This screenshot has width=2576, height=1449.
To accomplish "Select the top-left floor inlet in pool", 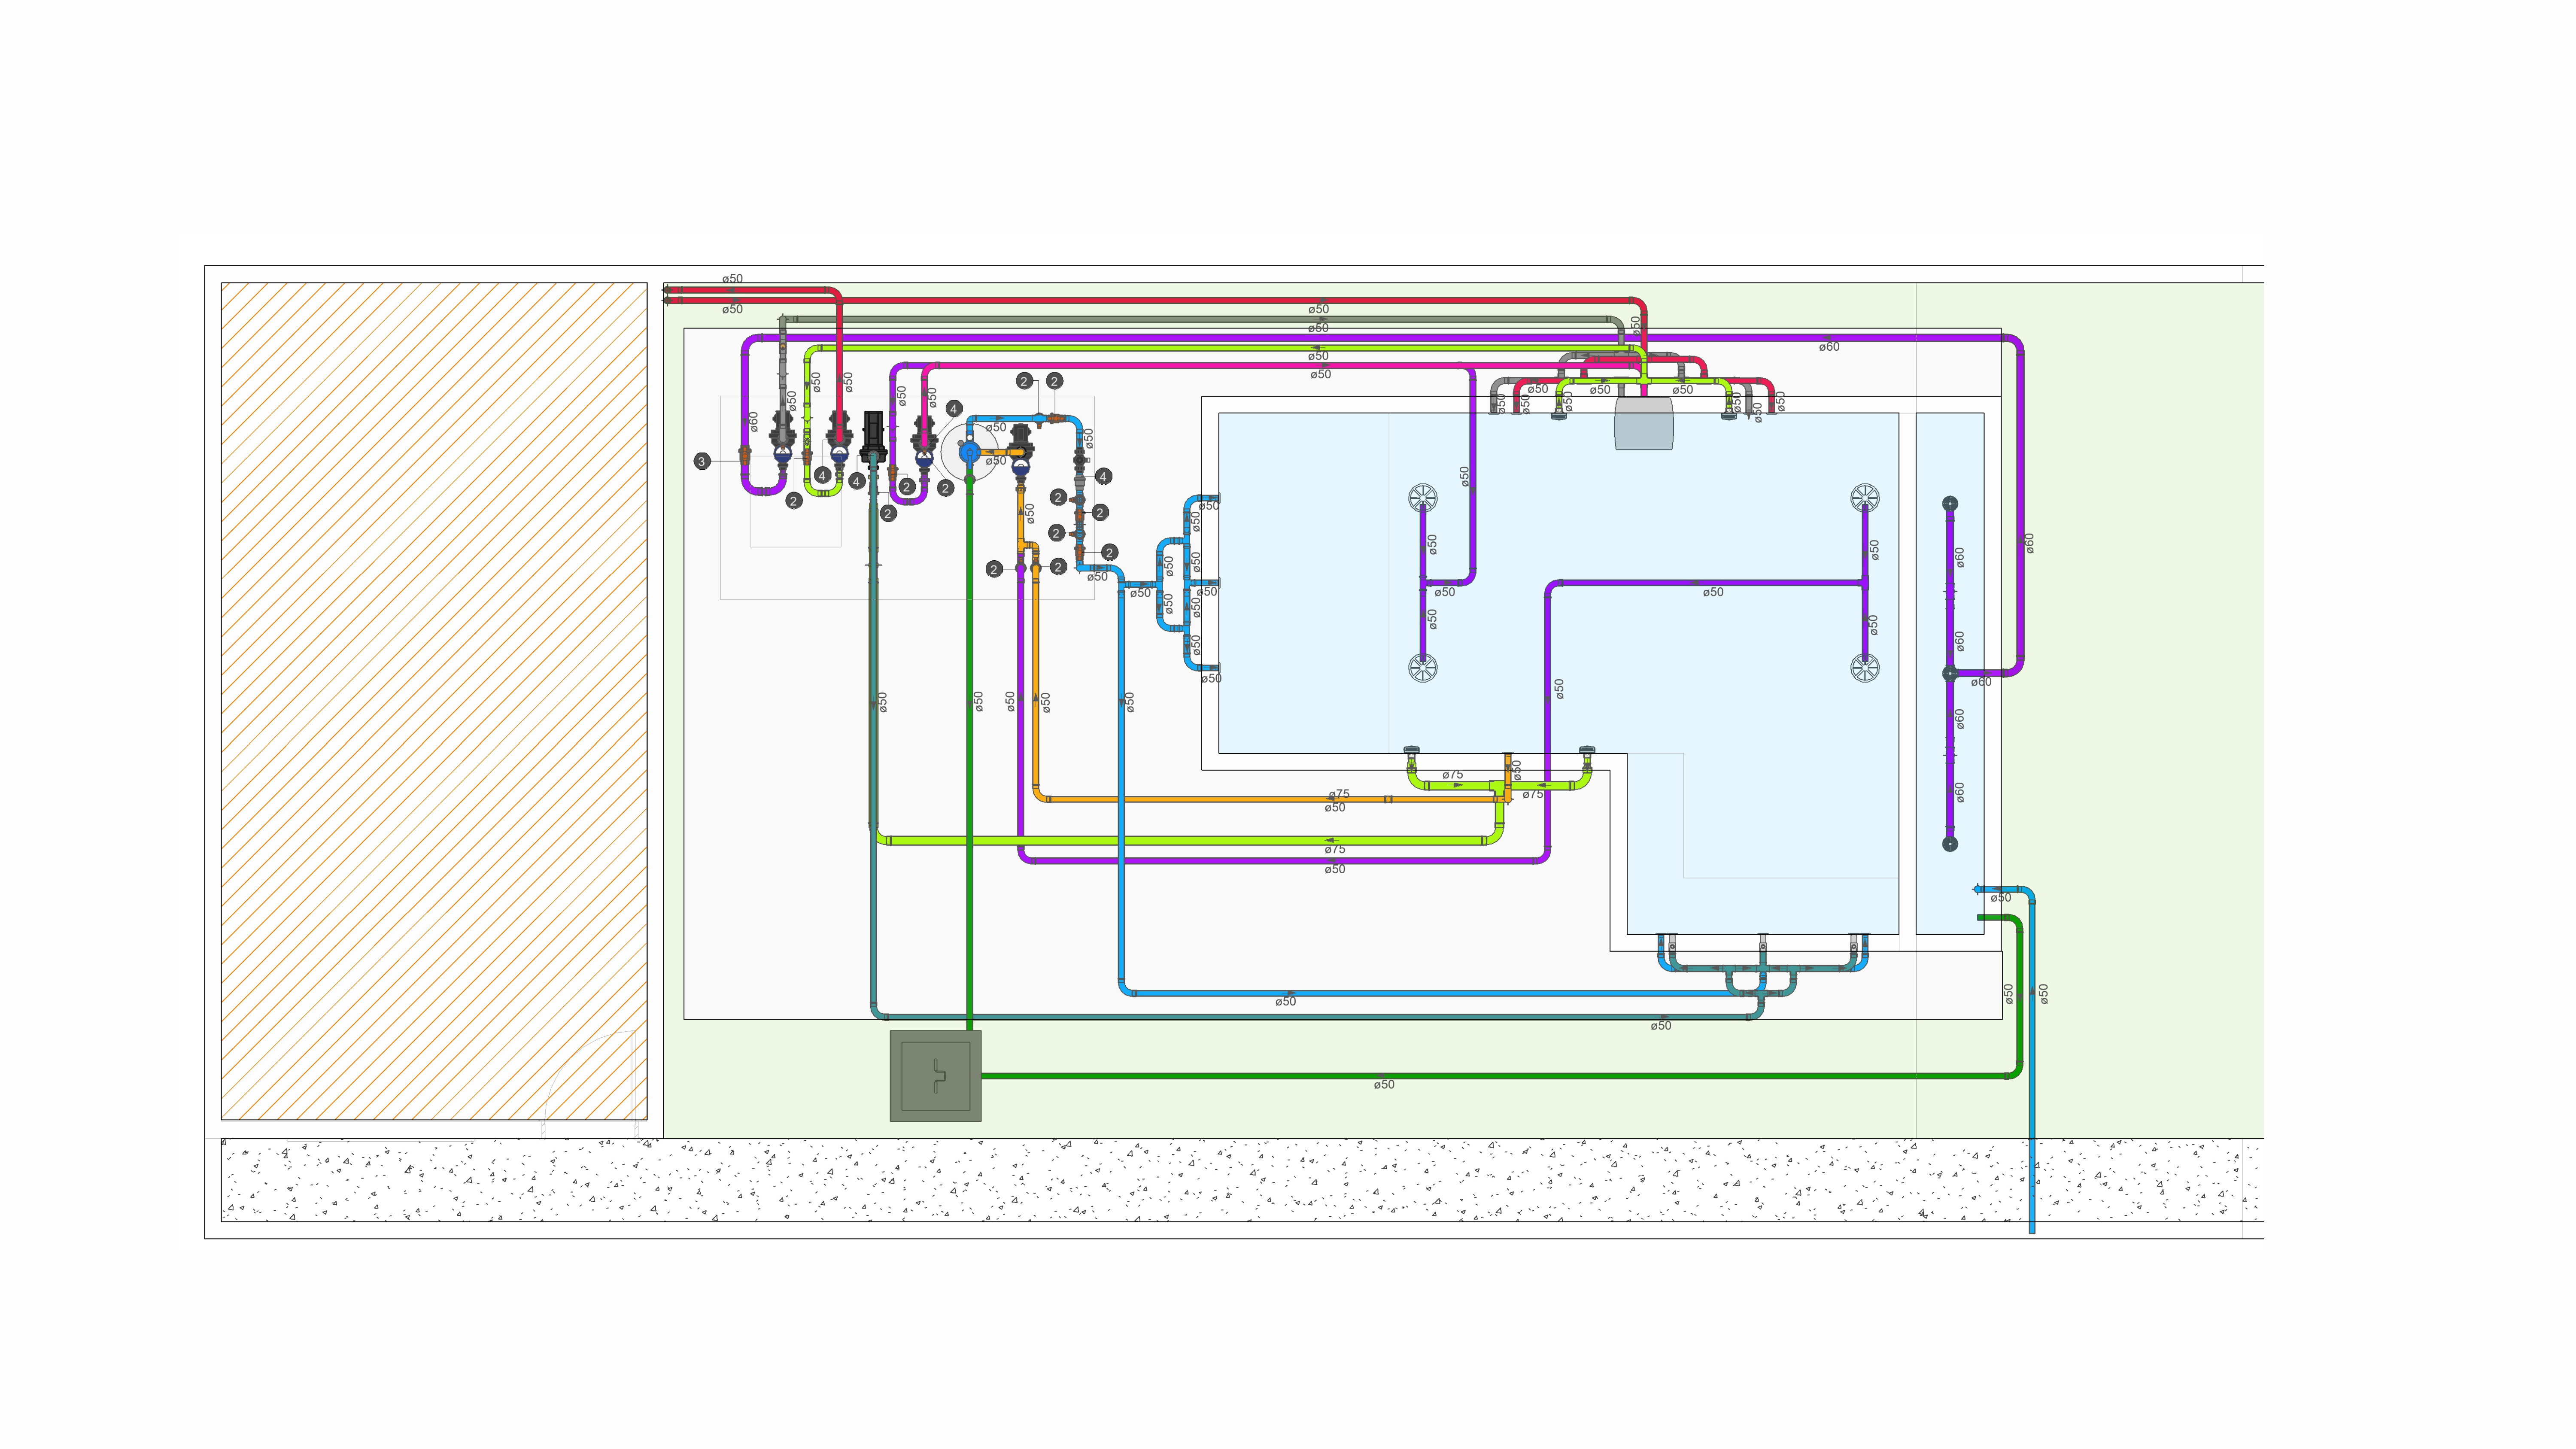I will tap(1422, 497).
